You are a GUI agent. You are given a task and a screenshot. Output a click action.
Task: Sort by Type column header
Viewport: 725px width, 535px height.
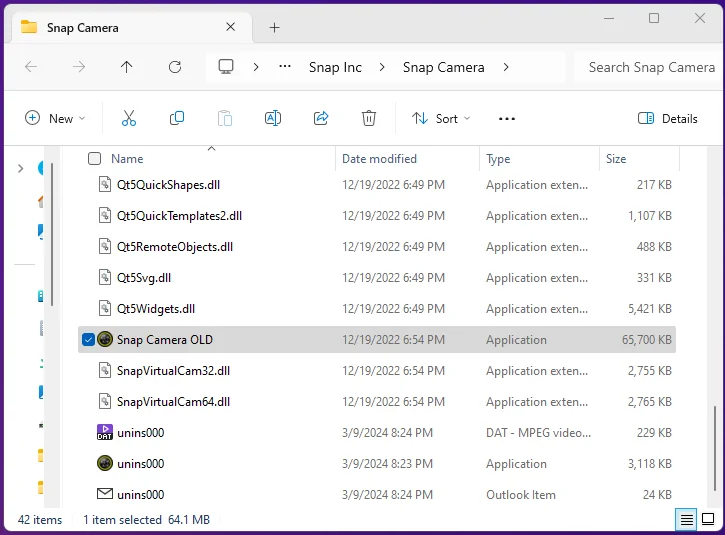pyautogui.click(x=498, y=159)
